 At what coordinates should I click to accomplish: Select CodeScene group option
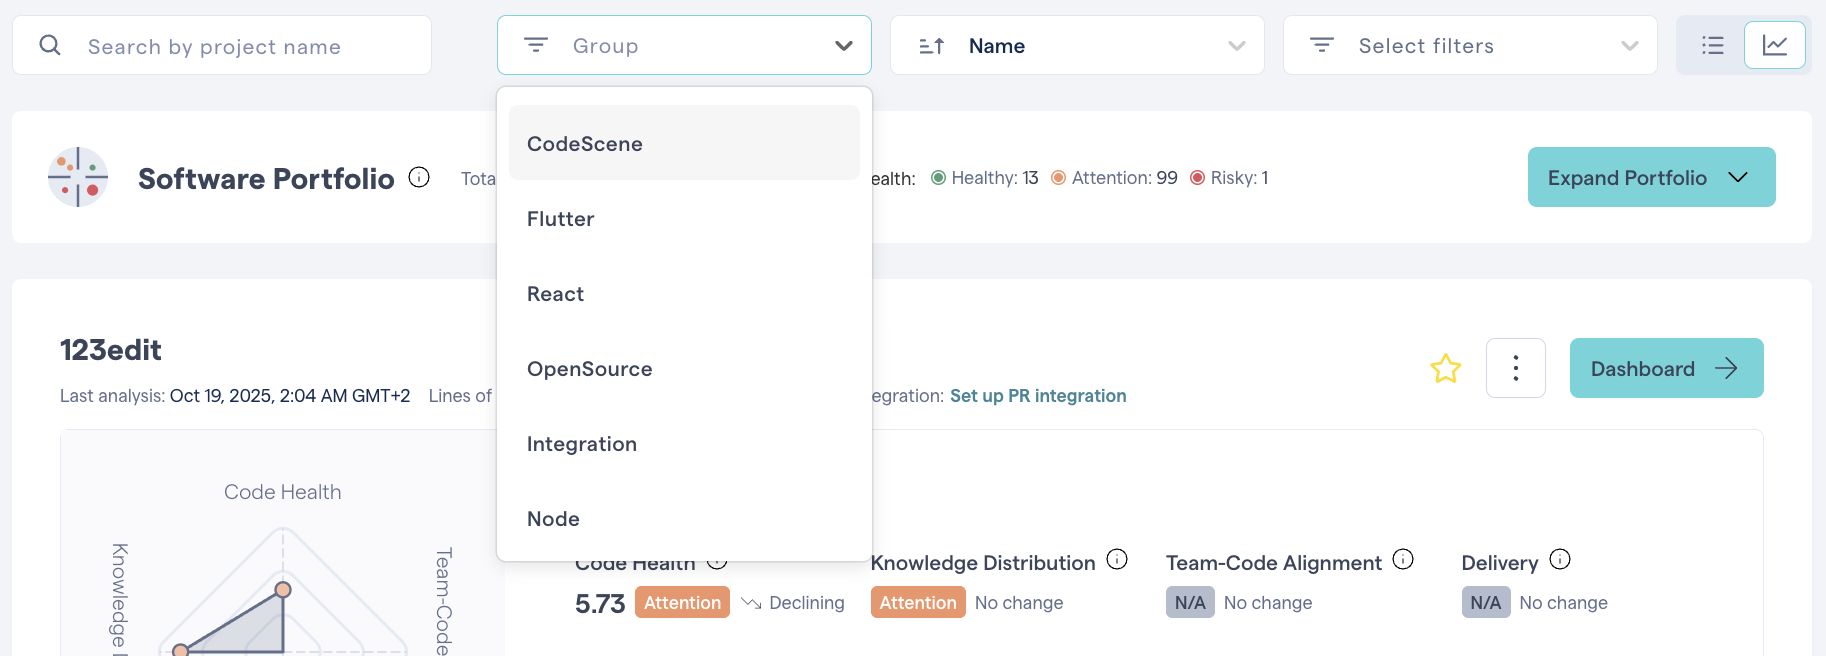(x=684, y=143)
